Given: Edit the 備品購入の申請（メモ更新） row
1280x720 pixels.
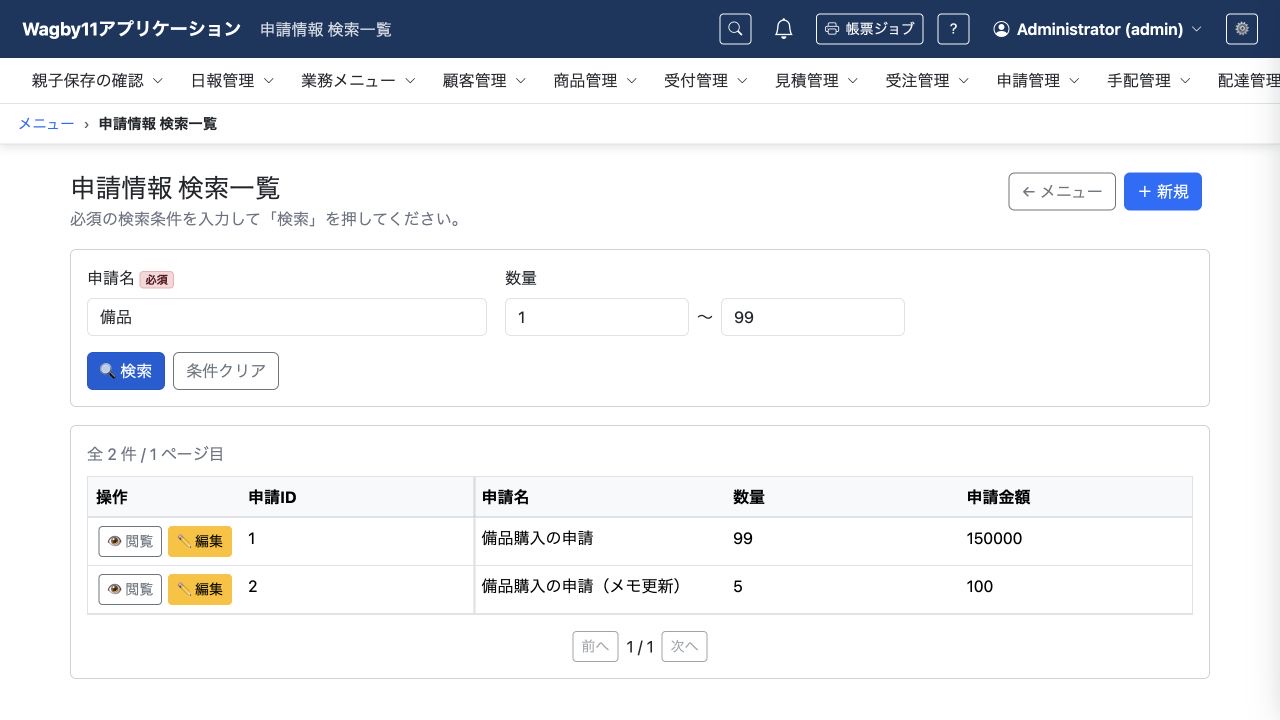Looking at the screenshot, I should (200, 589).
